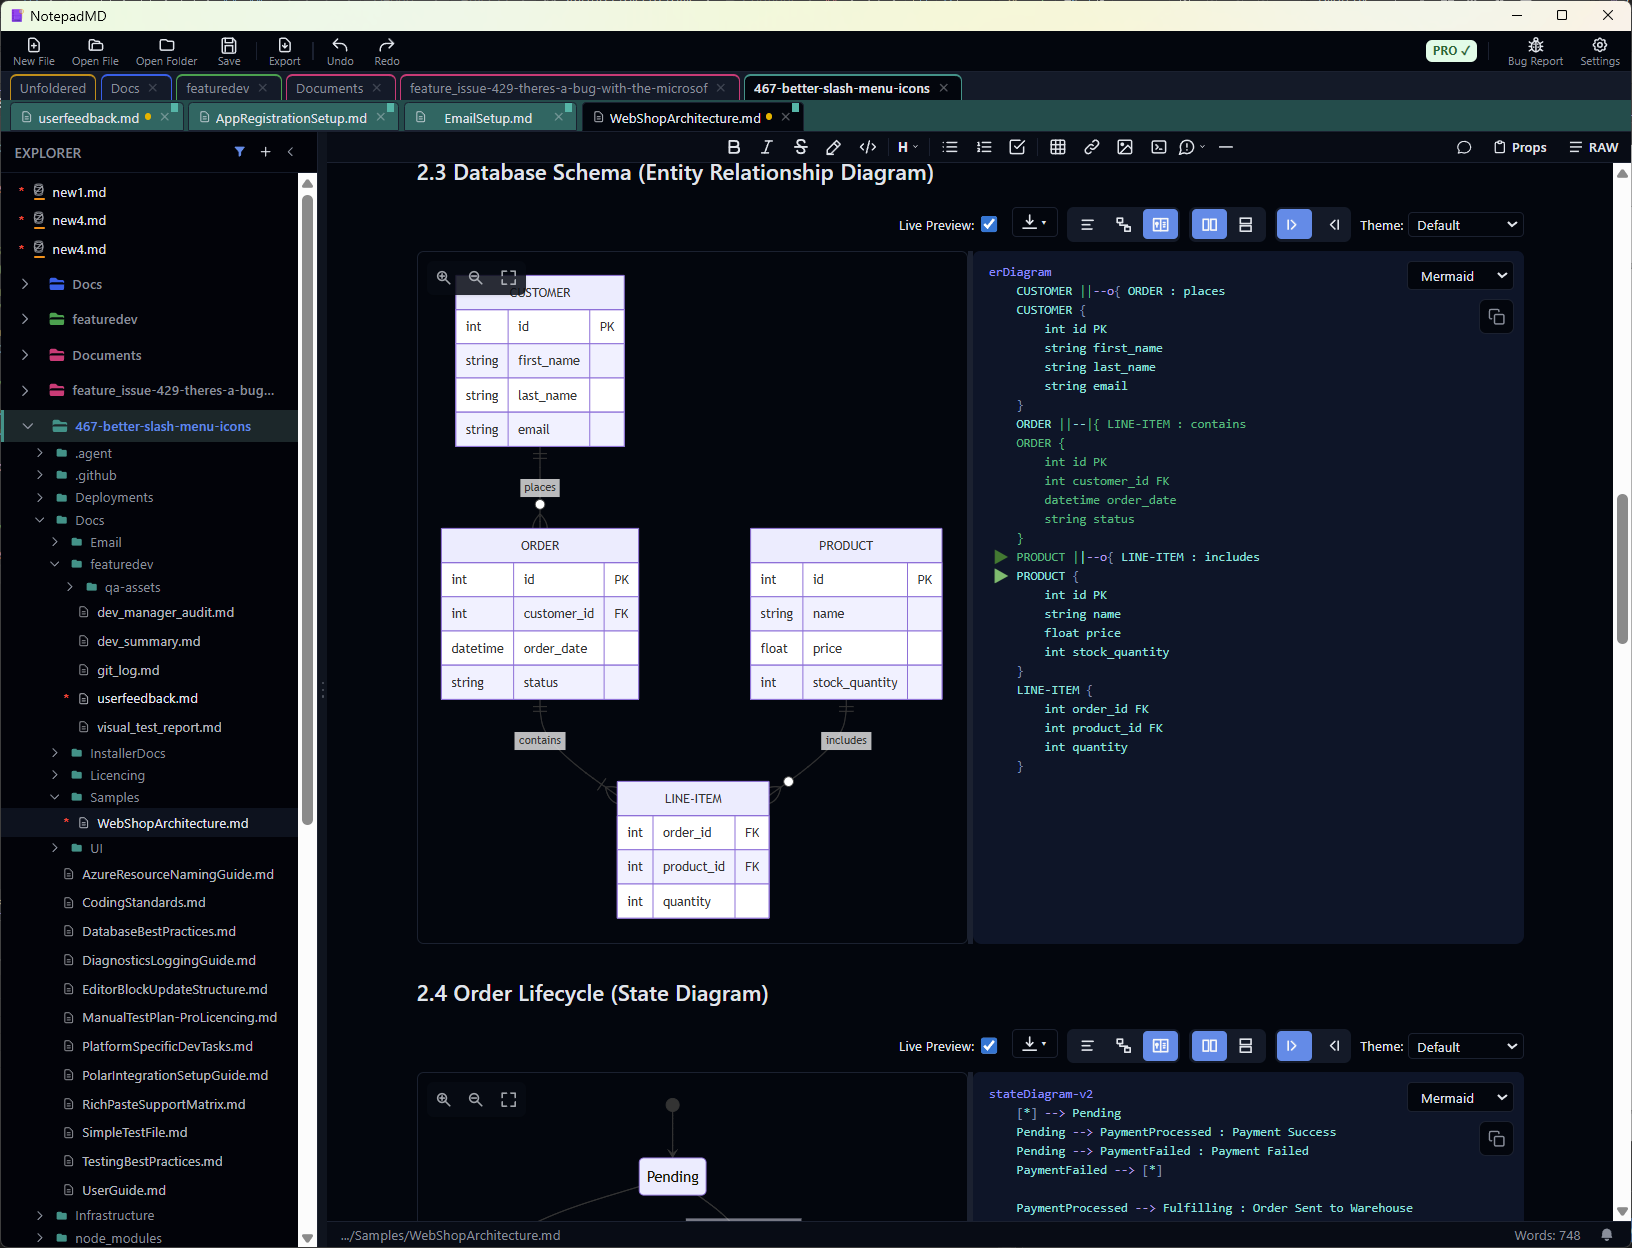Open the ER diagram download options dropdown
The height and width of the screenshot is (1248, 1632).
coord(1034,224)
